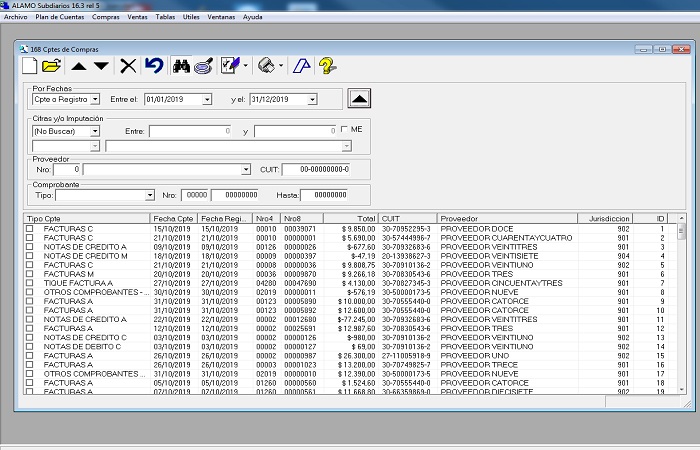Open the Ayuda menu

253,17
